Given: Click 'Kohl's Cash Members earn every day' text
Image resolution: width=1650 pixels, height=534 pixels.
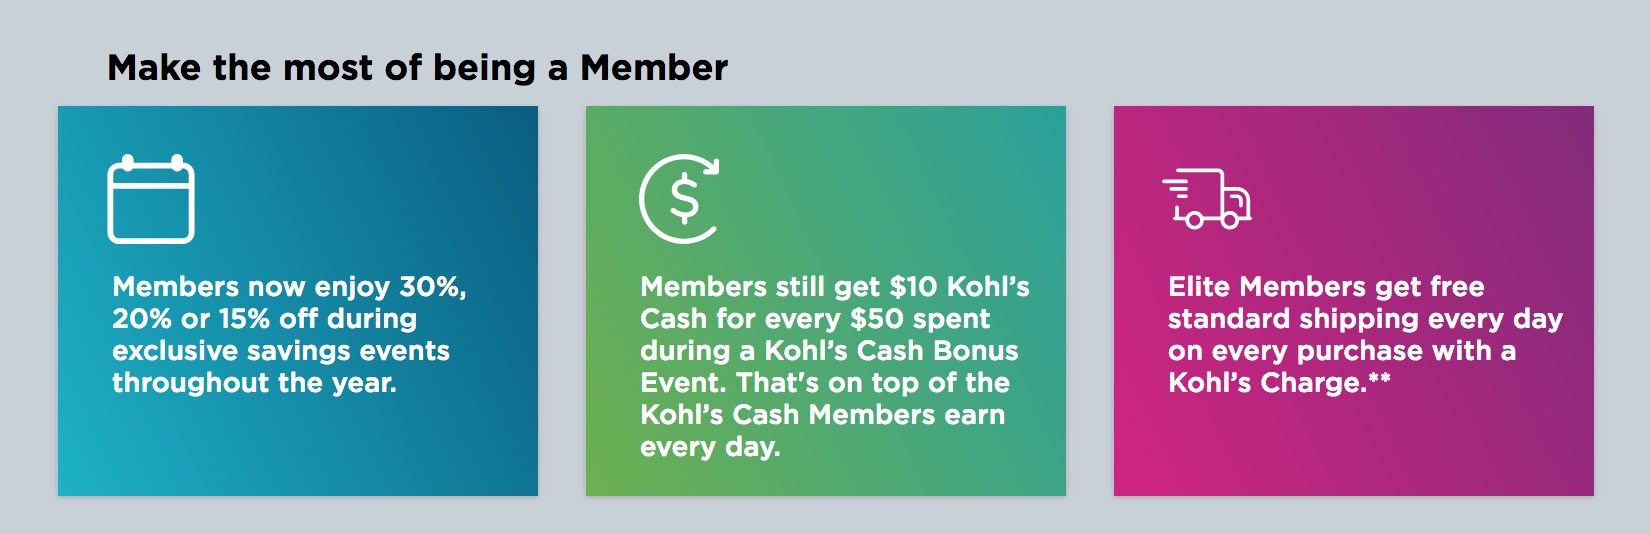Looking at the screenshot, I should [x=823, y=431].
